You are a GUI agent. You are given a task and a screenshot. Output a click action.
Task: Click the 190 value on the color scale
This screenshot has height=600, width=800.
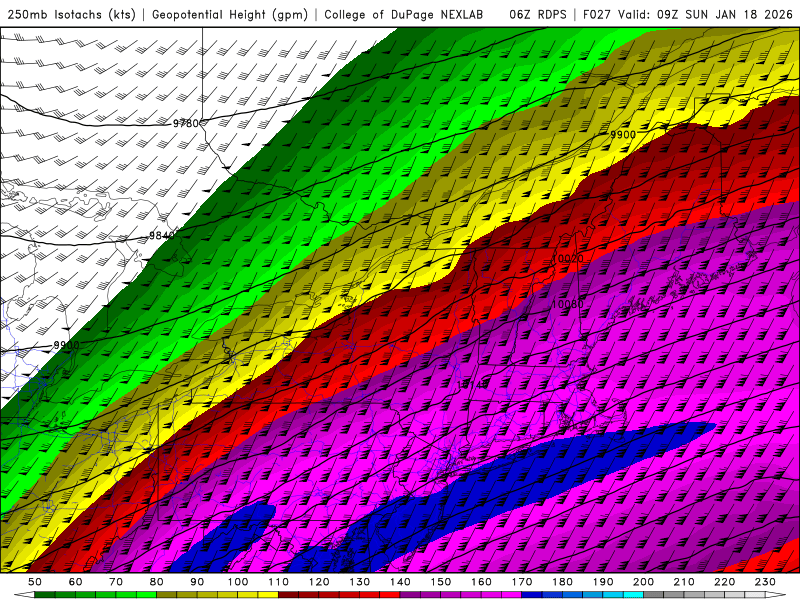tap(603, 582)
